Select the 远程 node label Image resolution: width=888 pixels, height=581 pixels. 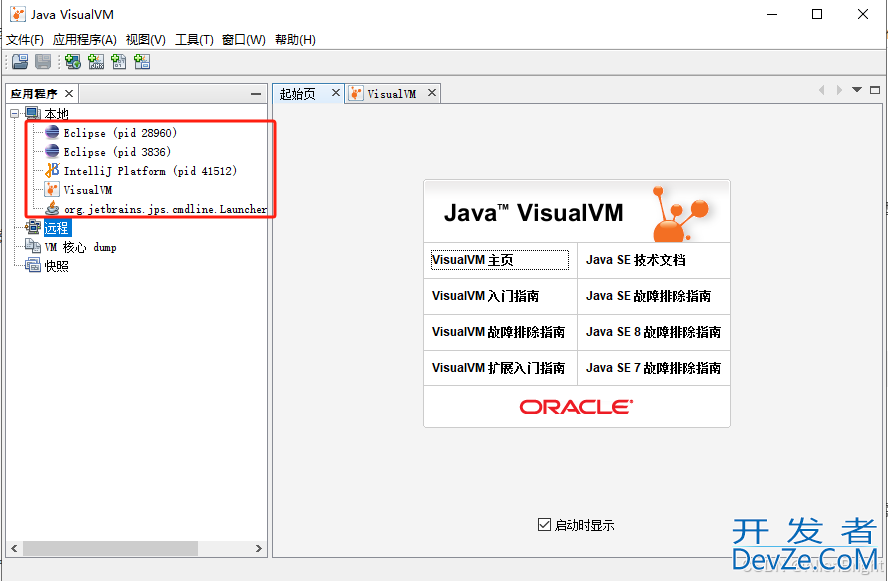tap(57, 228)
